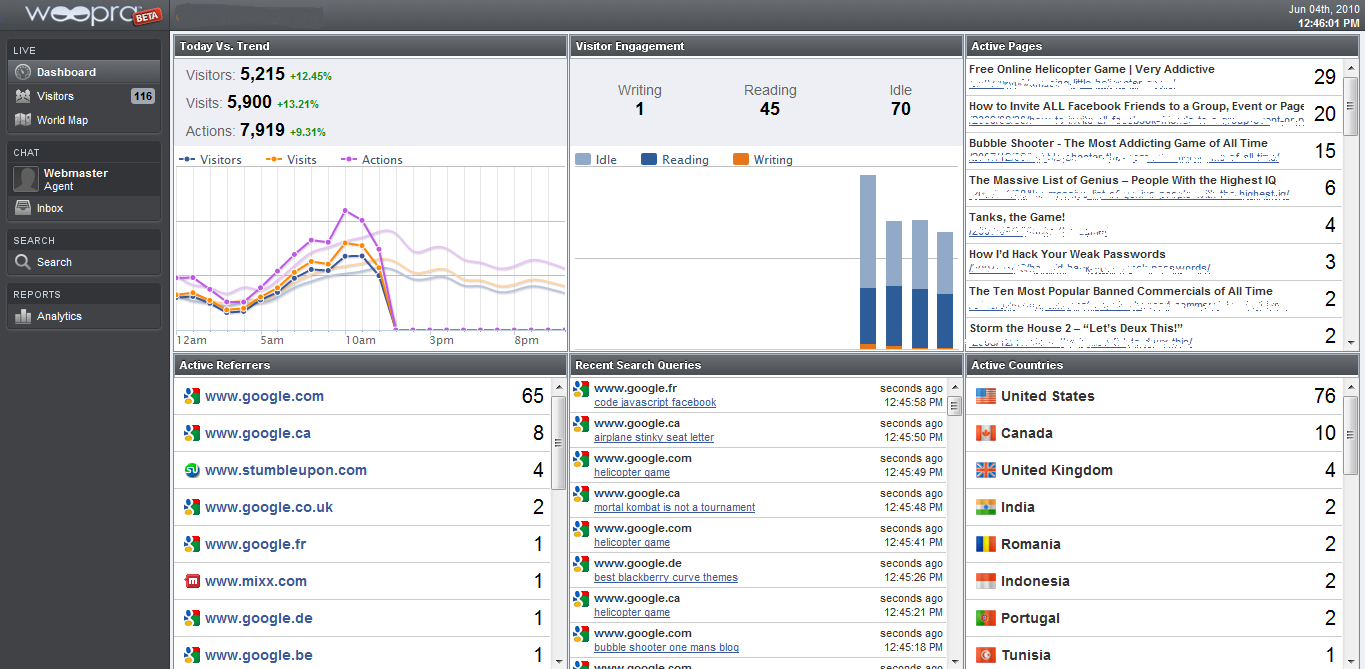Image resolution: width=1365 pixels, height=669 pixels.
Task: Click the Analytics bar-chart icon
Action: click(23, 316)
